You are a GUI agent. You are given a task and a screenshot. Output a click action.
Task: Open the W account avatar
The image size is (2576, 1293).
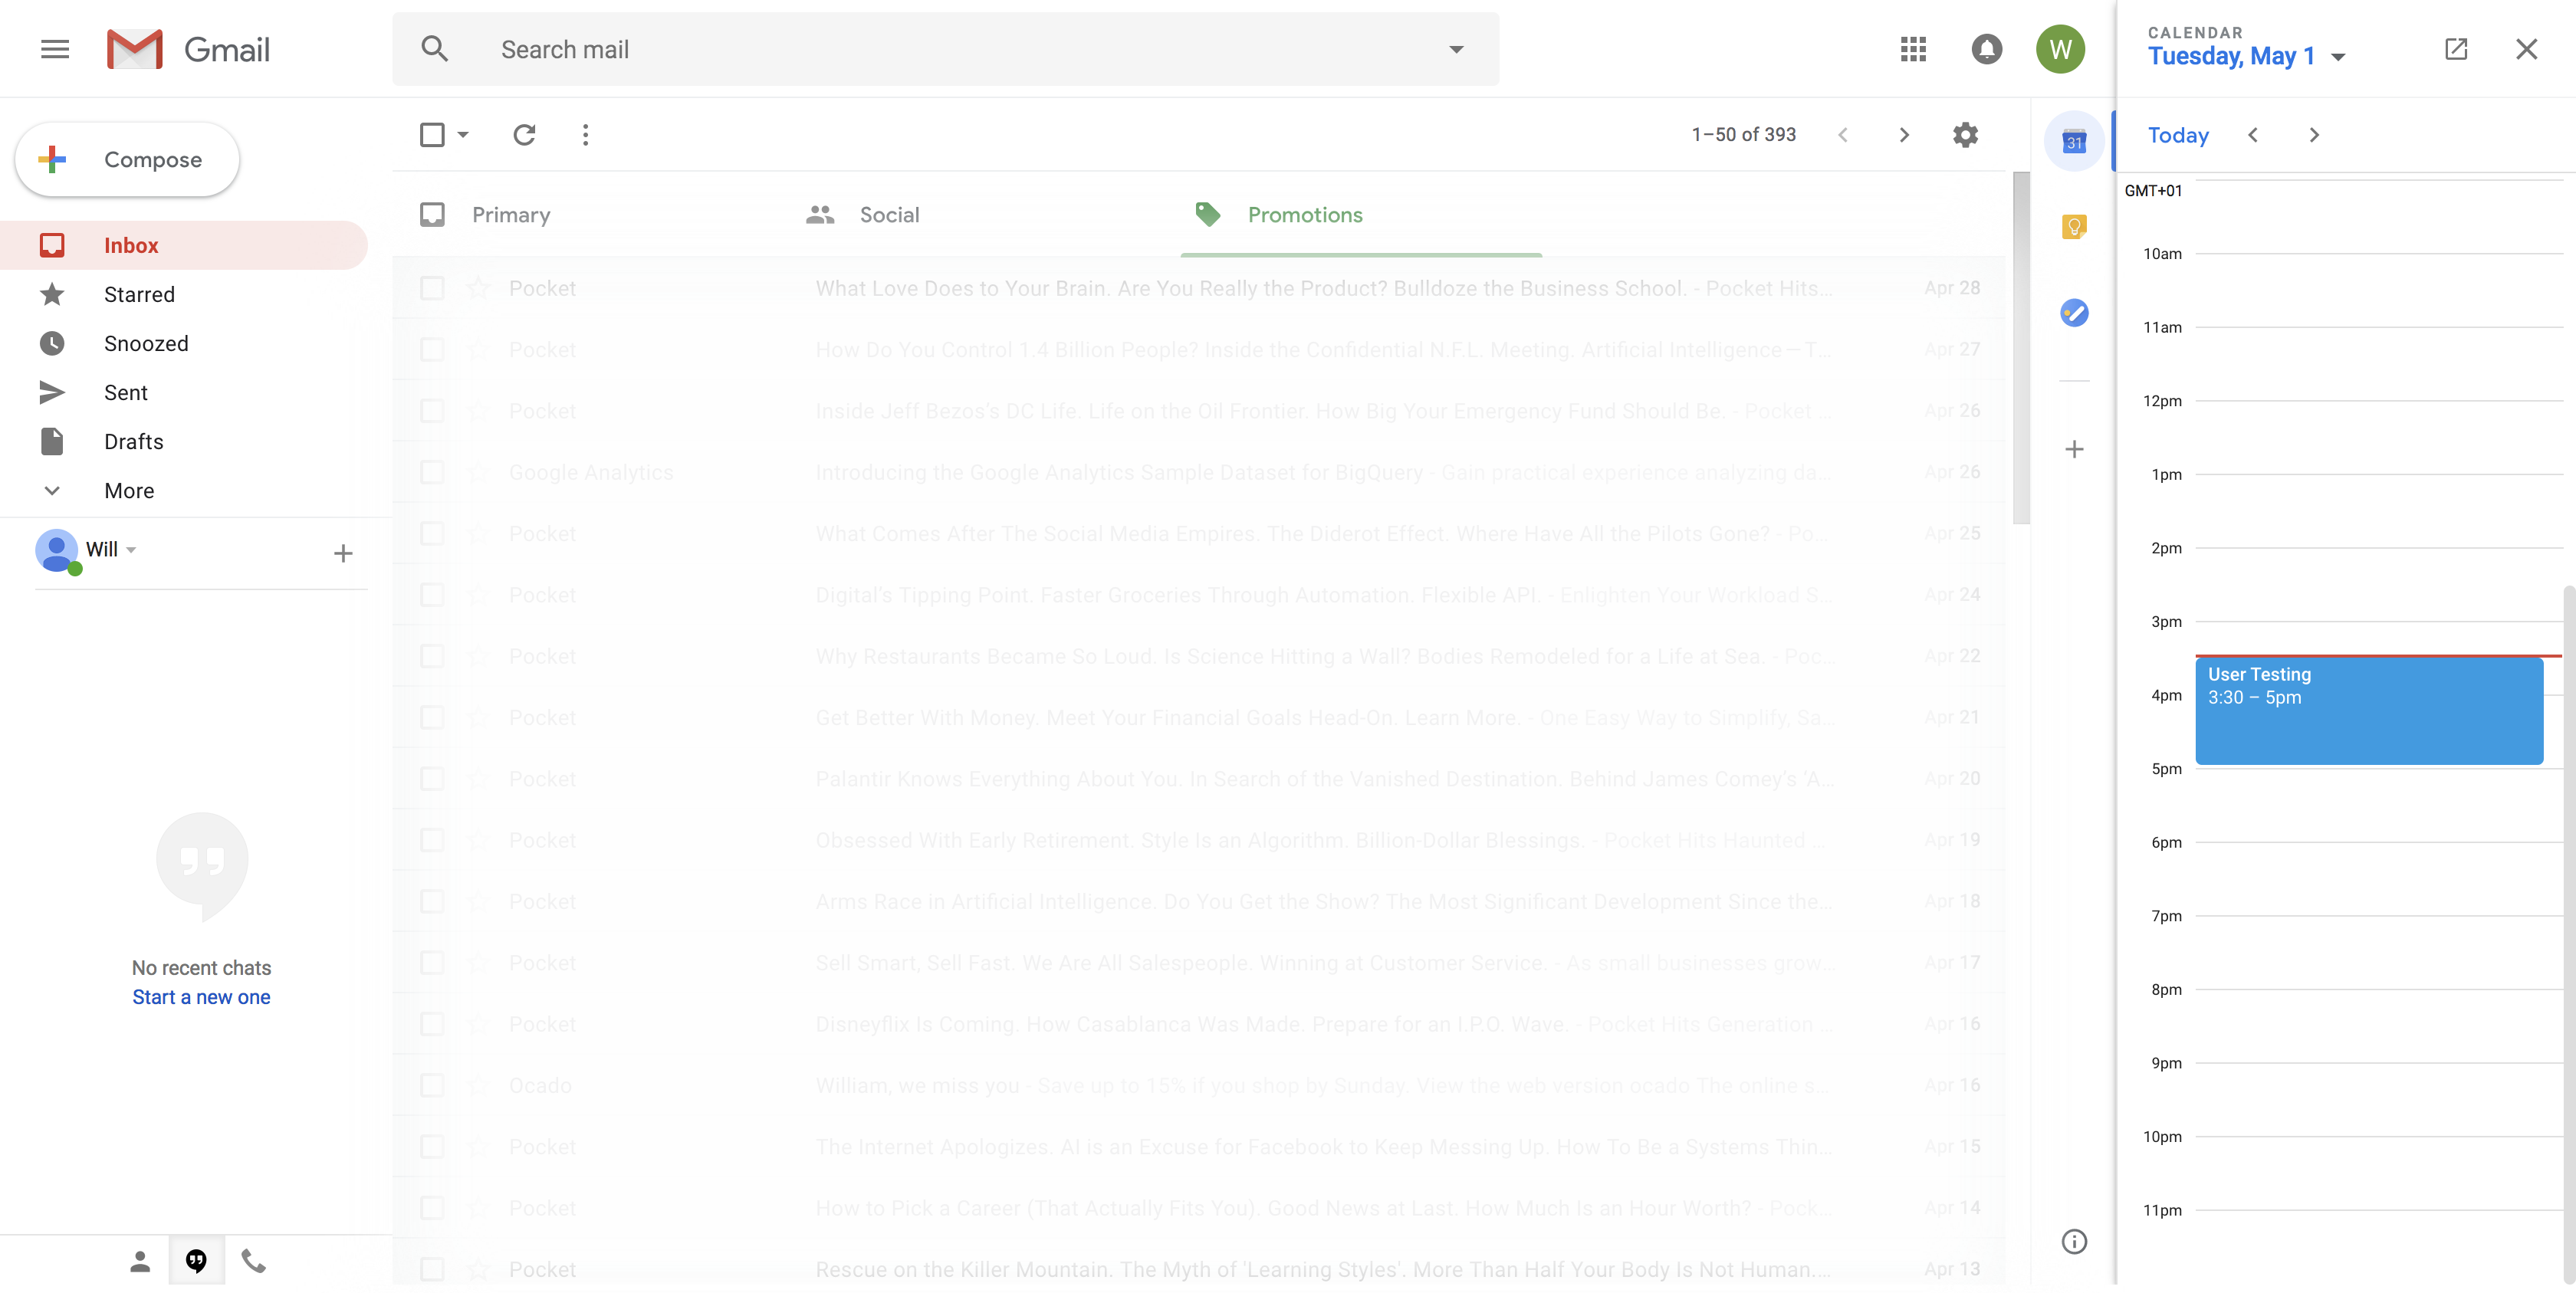coord(2060,49)
